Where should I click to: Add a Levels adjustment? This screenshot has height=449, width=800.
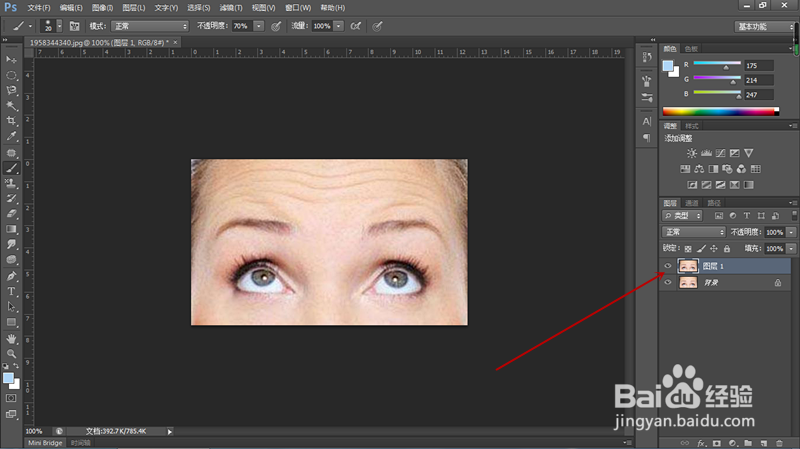[x=706, y=153]
